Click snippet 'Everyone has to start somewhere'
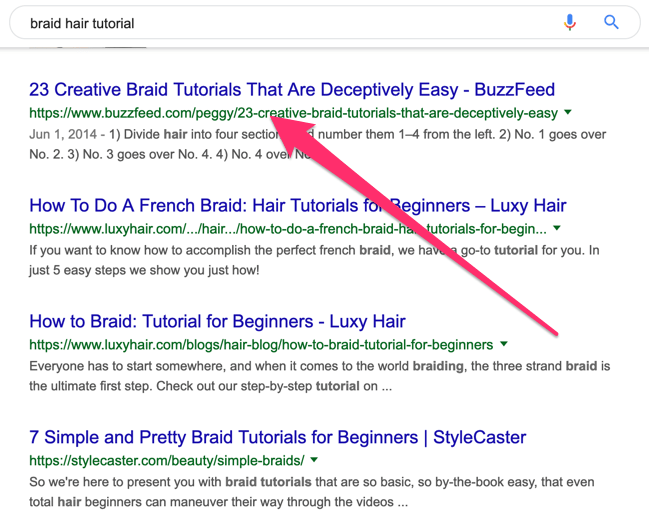 (127, 366)
